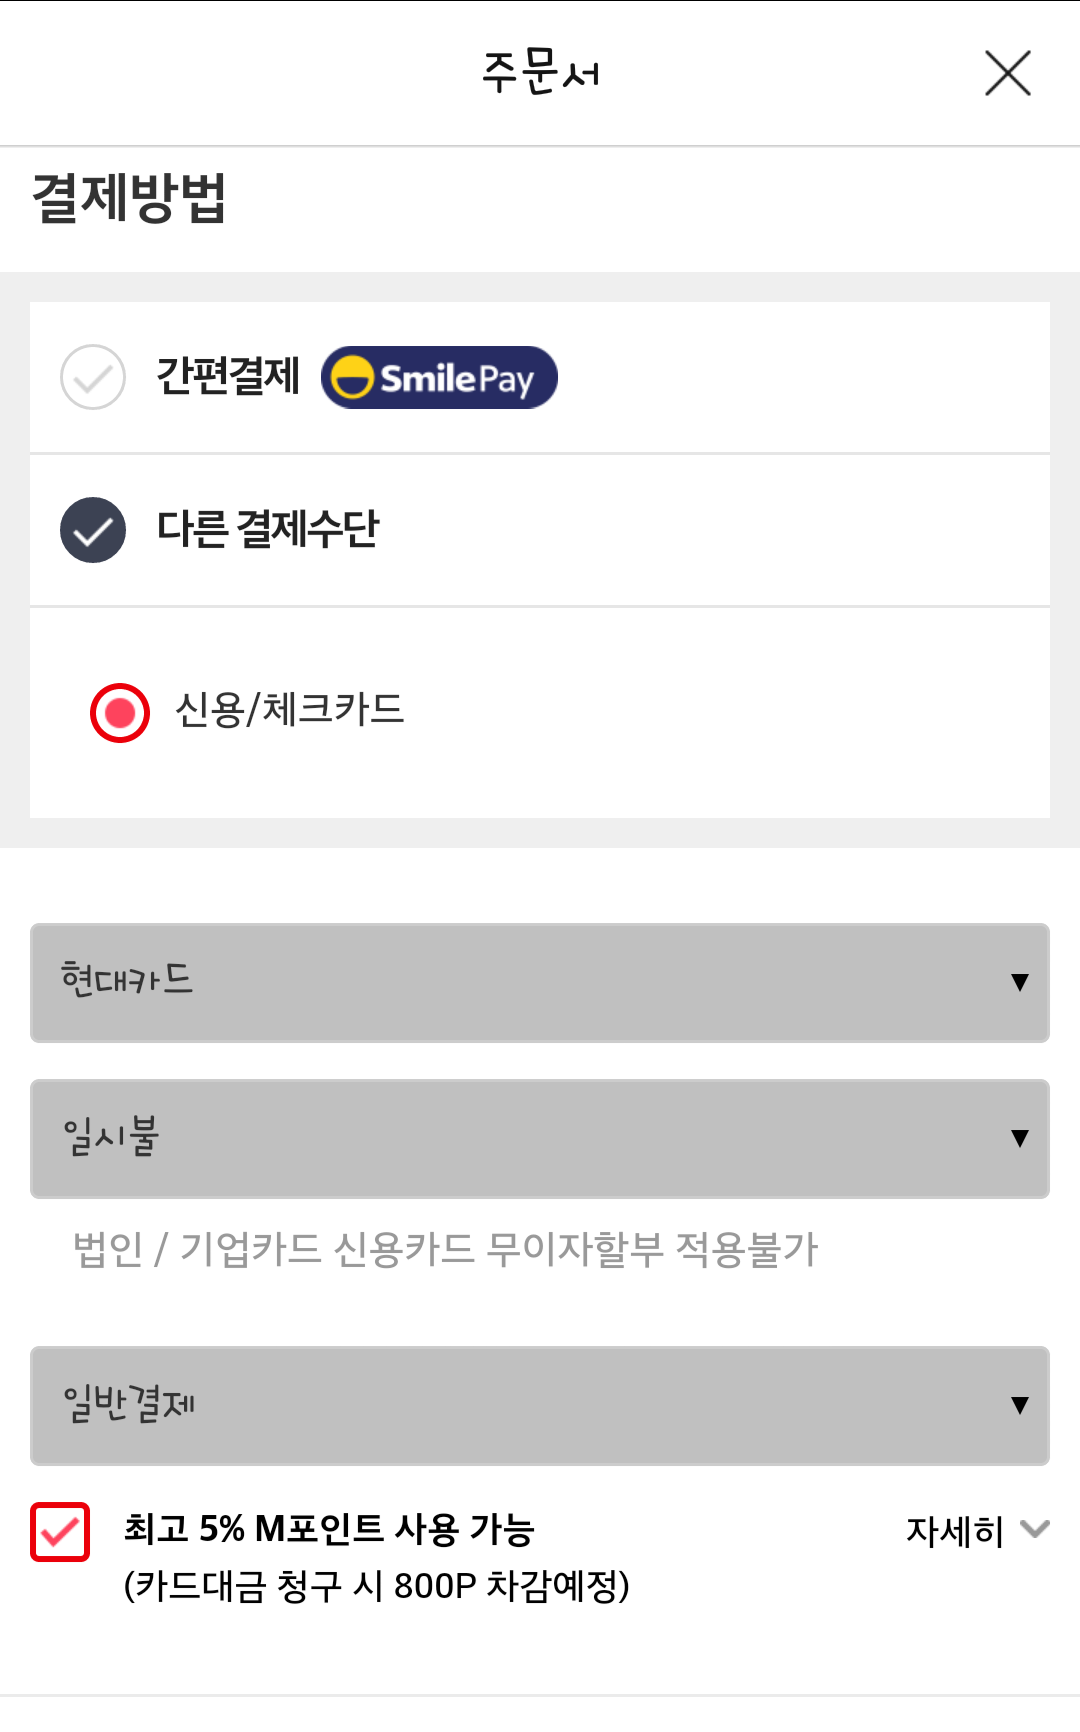Close the 주문서 order form
1080x1732 pixels.
(1007, 73)
